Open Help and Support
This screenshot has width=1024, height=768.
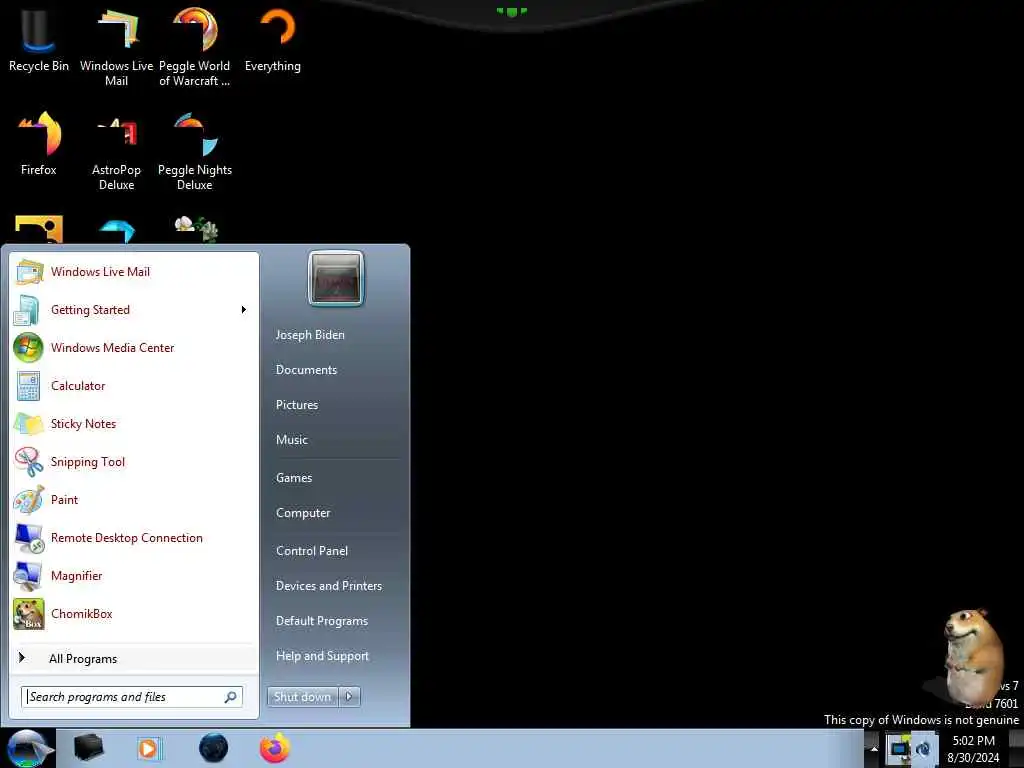click(323, 656)
